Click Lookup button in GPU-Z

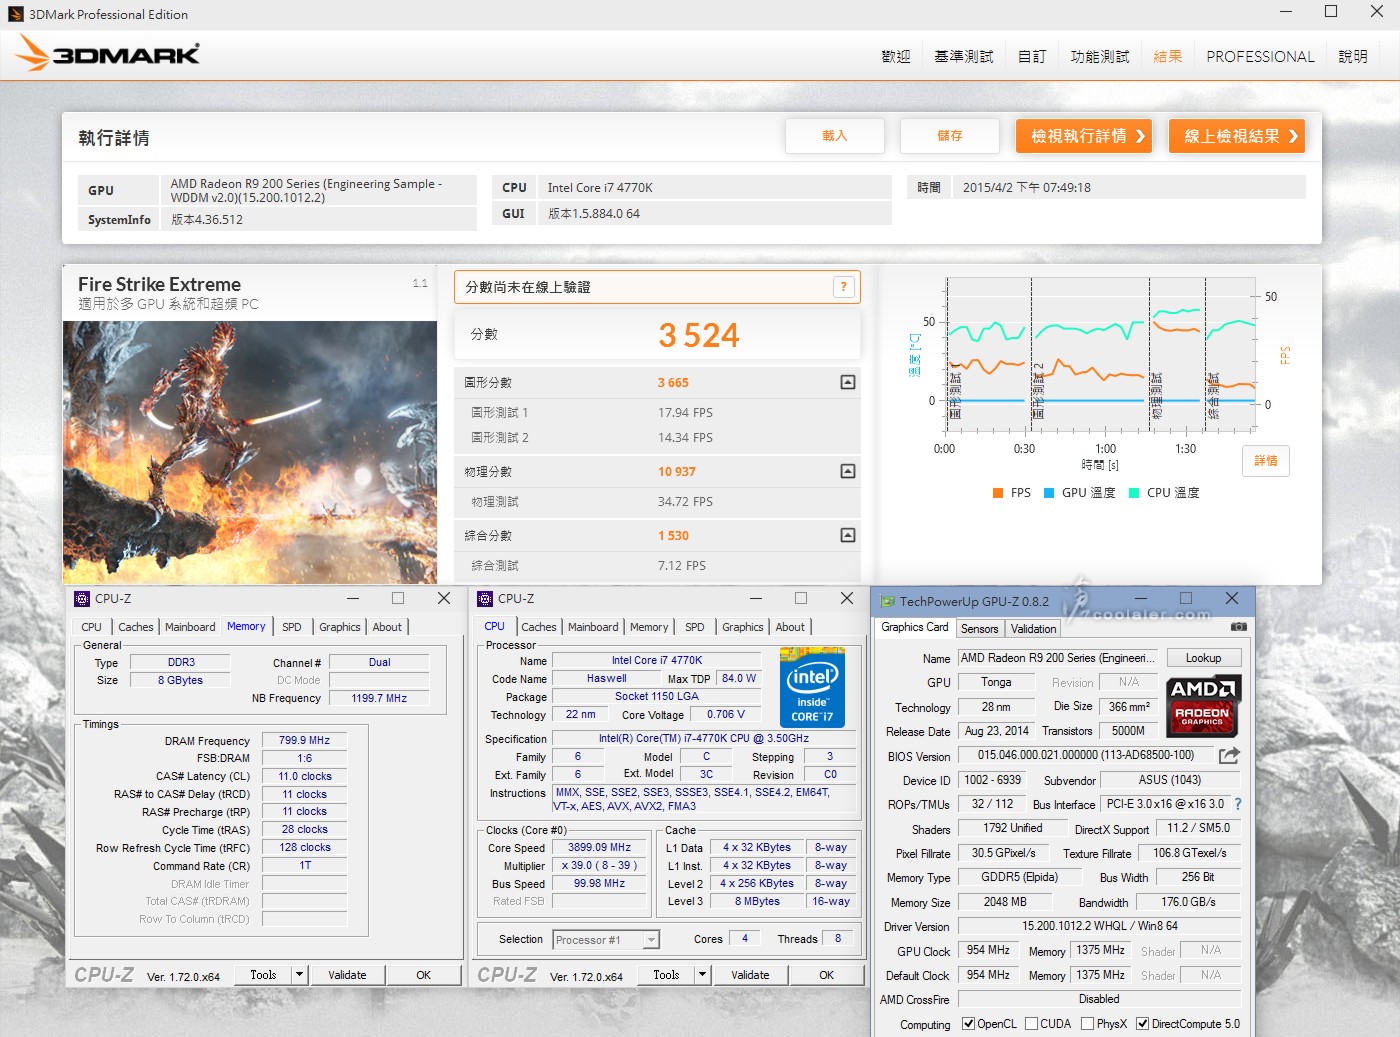coord(1203,658)
